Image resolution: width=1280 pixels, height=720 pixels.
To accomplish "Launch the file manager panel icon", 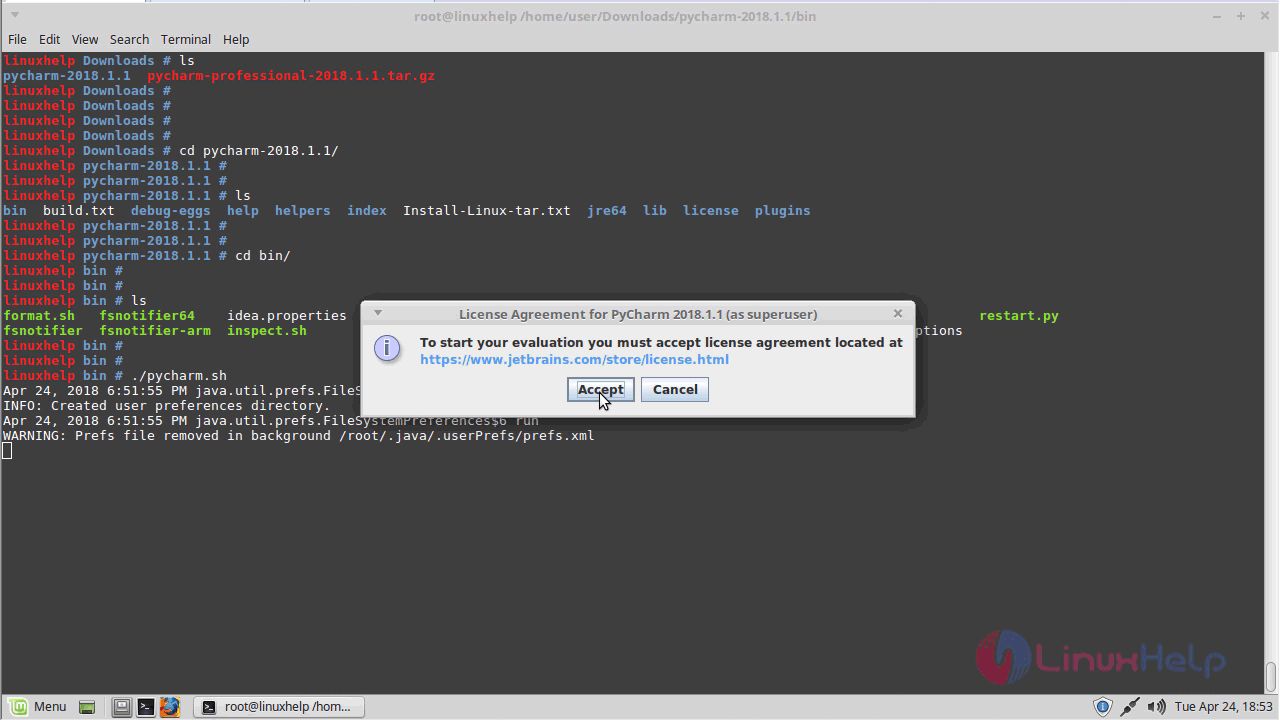I will (x=121, y=707).
